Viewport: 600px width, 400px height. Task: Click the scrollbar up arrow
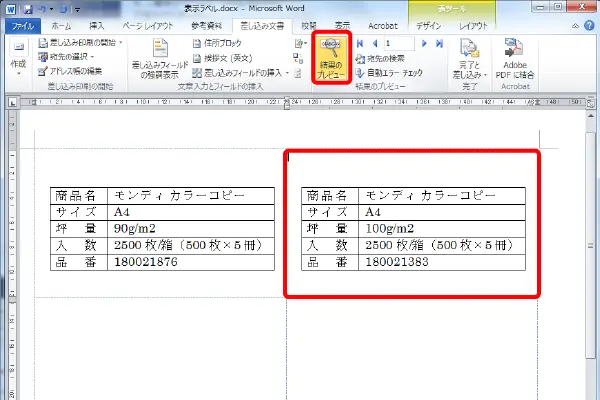[x=590, y=115]
